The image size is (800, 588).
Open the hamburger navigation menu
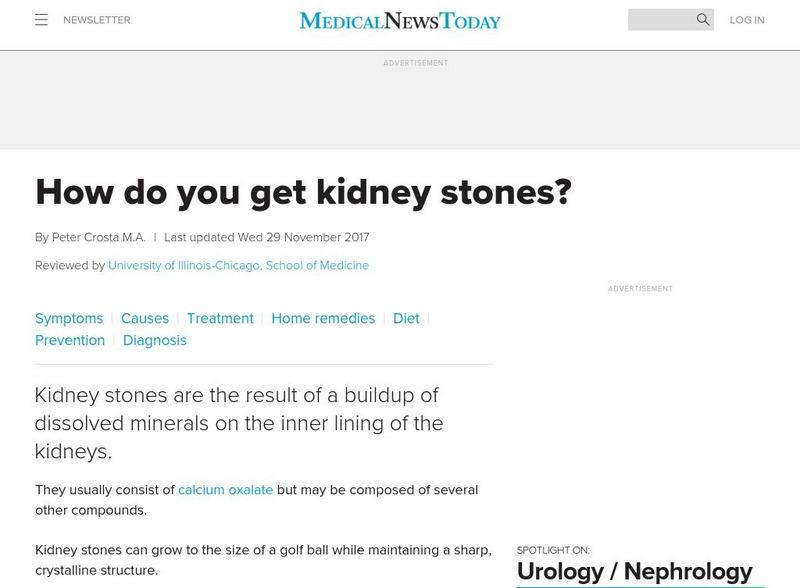(x=39, y=17)
